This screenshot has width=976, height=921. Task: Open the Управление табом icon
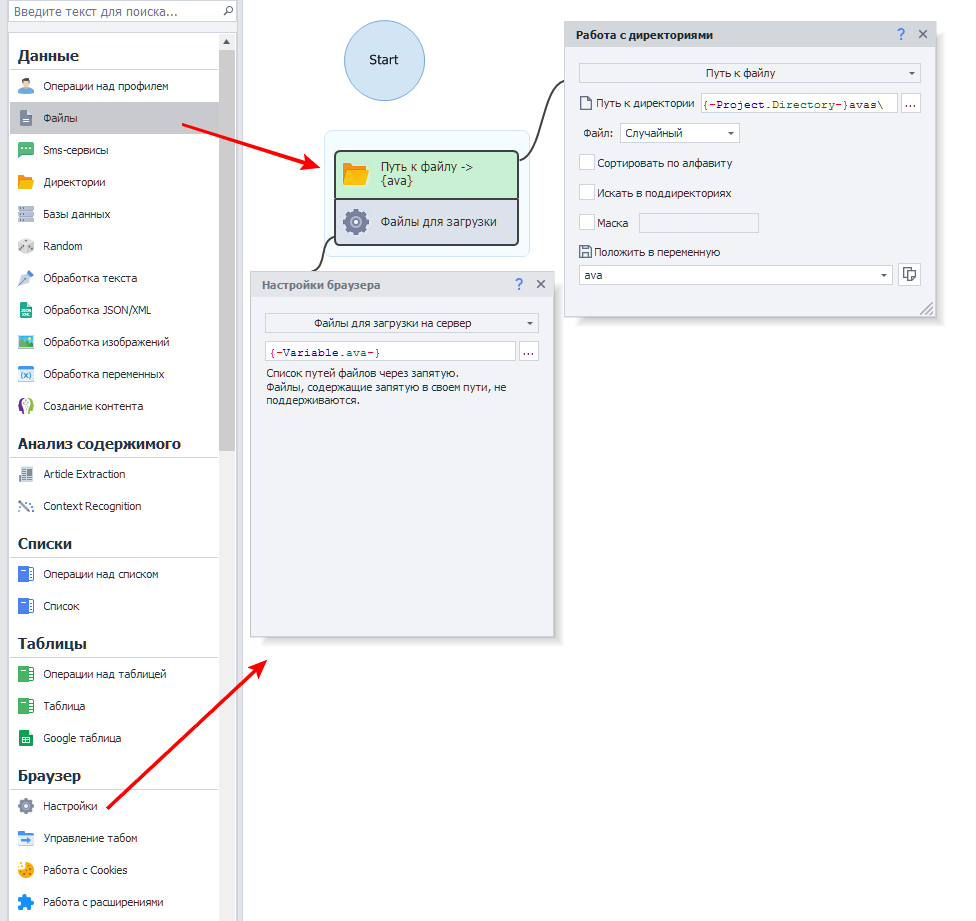(x=26, y=838)
